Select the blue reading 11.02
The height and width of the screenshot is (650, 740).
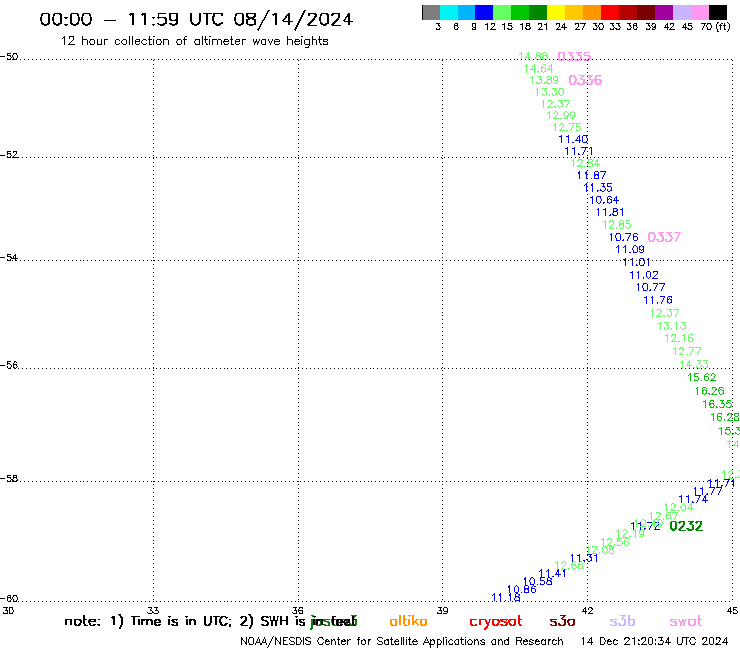tap(644, 275)
